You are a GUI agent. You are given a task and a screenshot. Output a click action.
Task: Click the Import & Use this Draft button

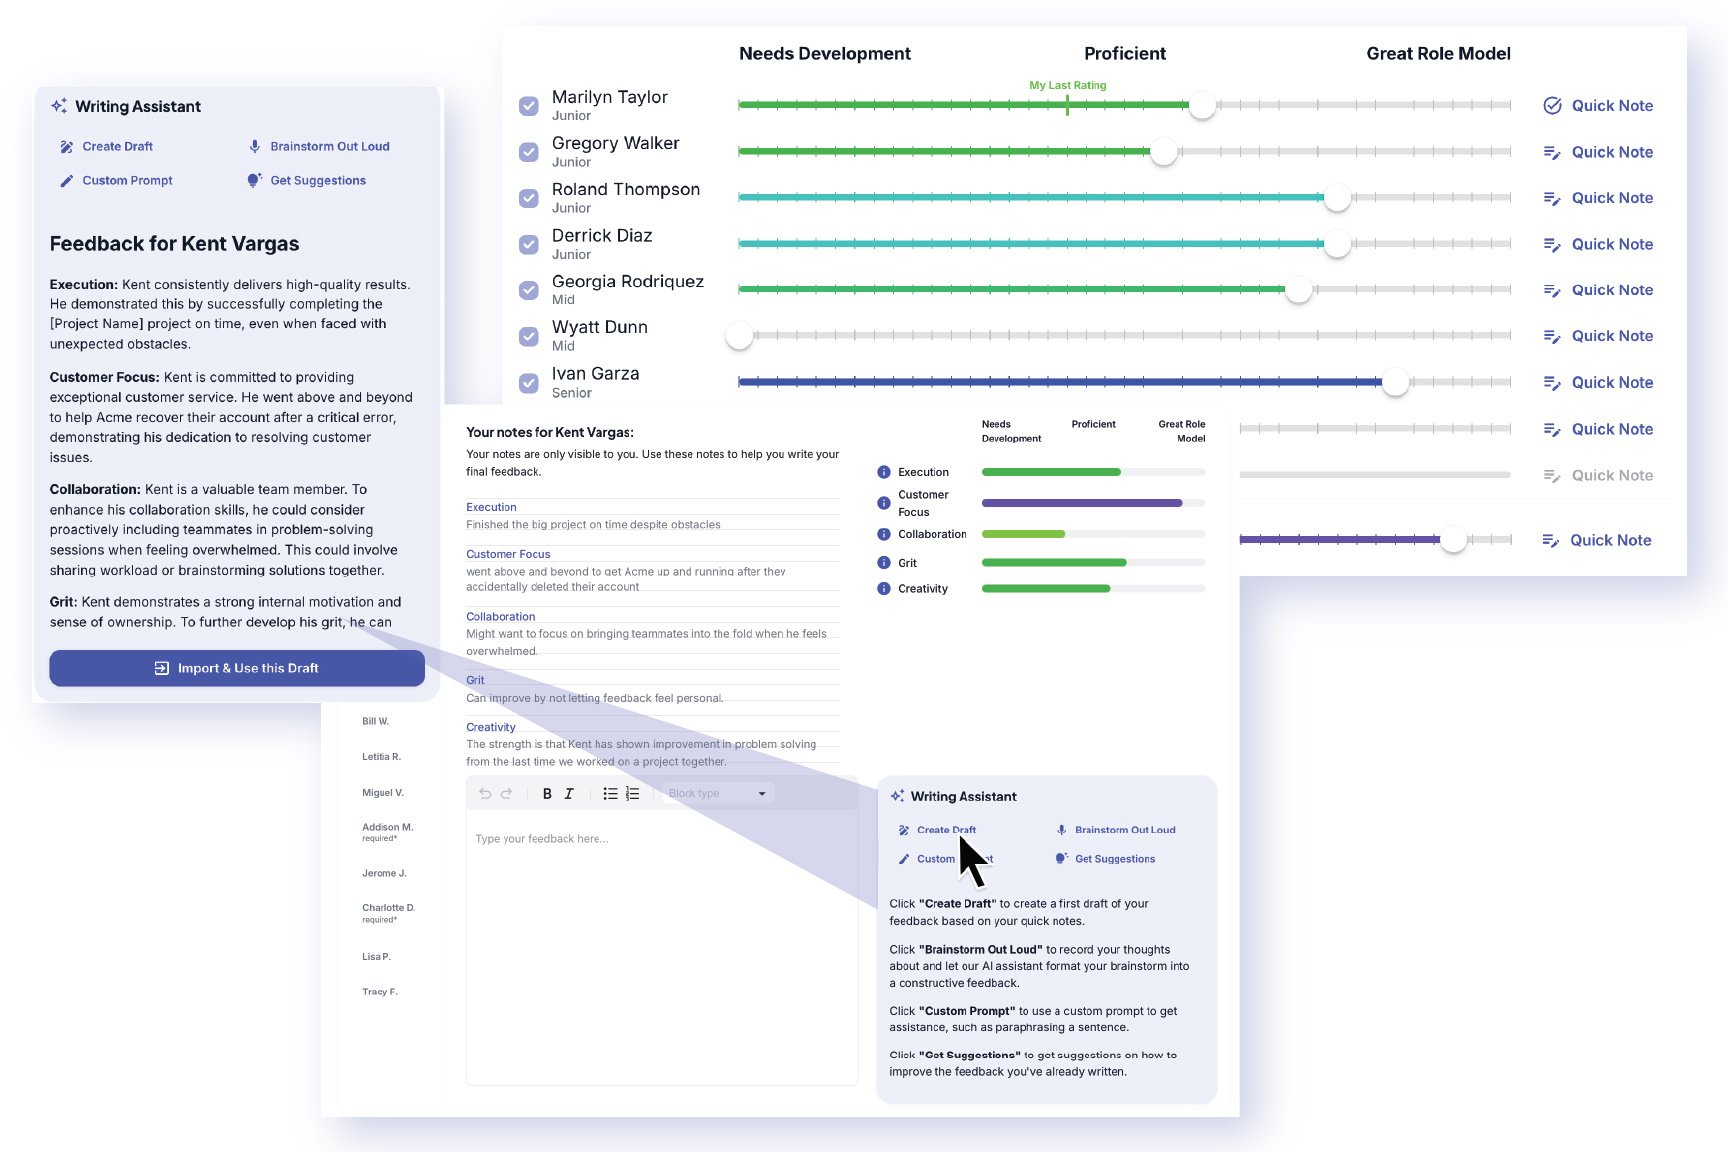pos(237,667)
